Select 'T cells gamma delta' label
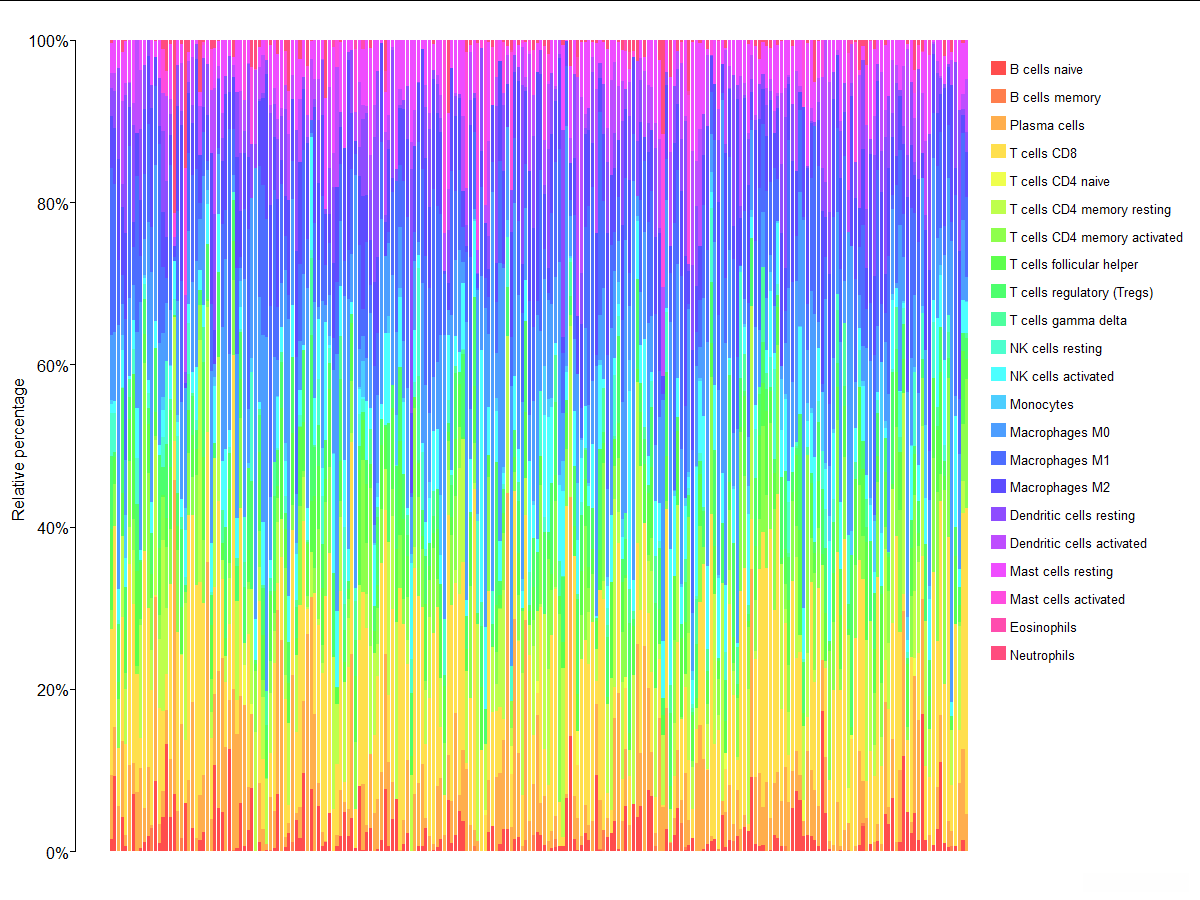Image resolution: width=1200 pixels, height=900 pixels. (x=1068, y=320)
